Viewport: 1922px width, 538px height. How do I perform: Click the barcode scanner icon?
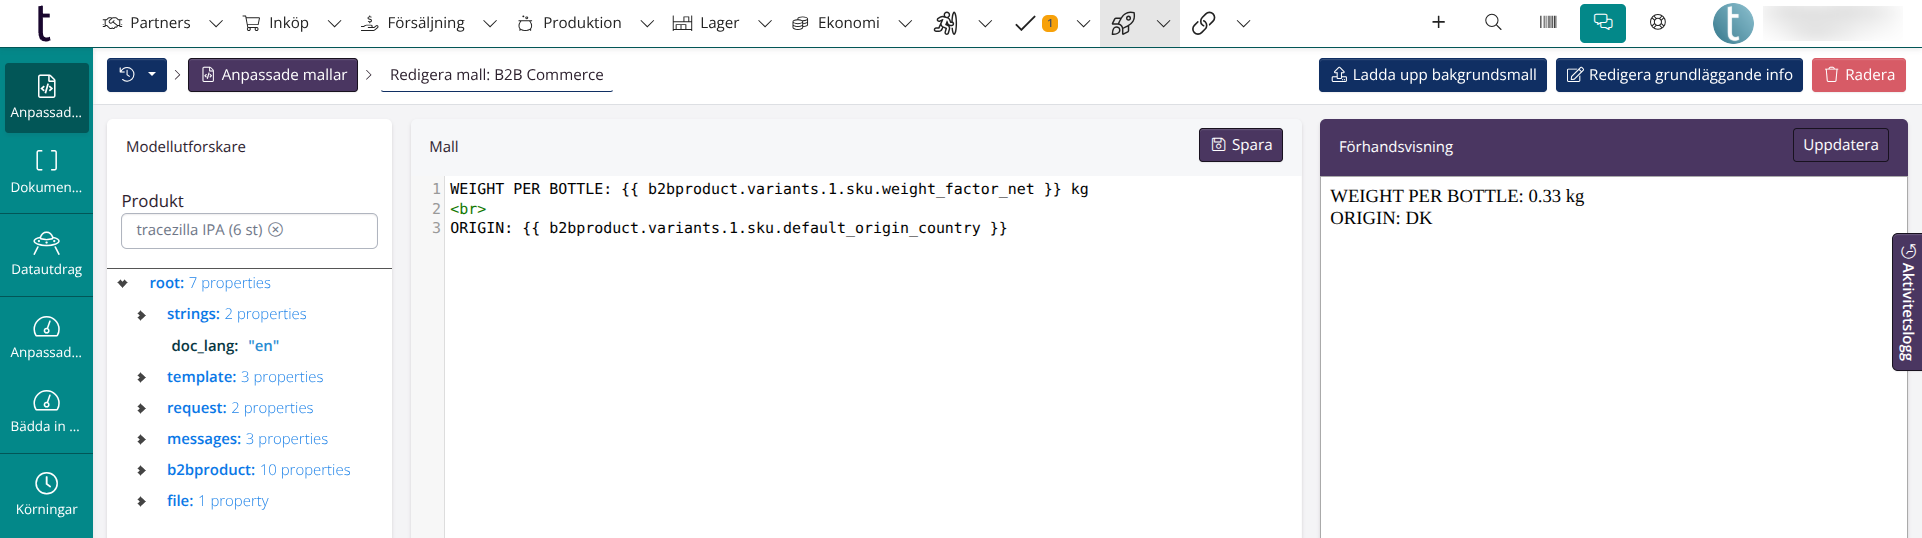[x=1548, y=22]
